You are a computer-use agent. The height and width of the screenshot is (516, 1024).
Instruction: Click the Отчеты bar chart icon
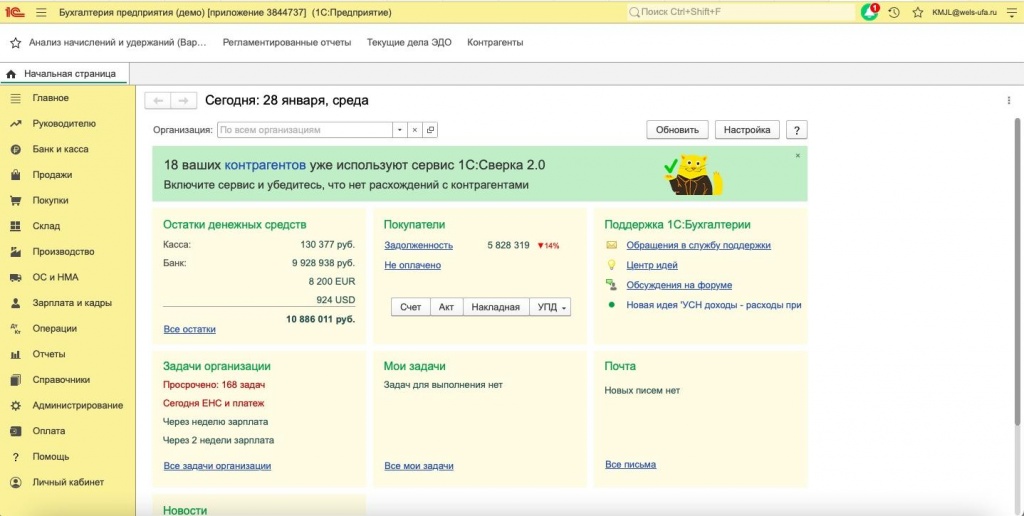pos(16,354)
